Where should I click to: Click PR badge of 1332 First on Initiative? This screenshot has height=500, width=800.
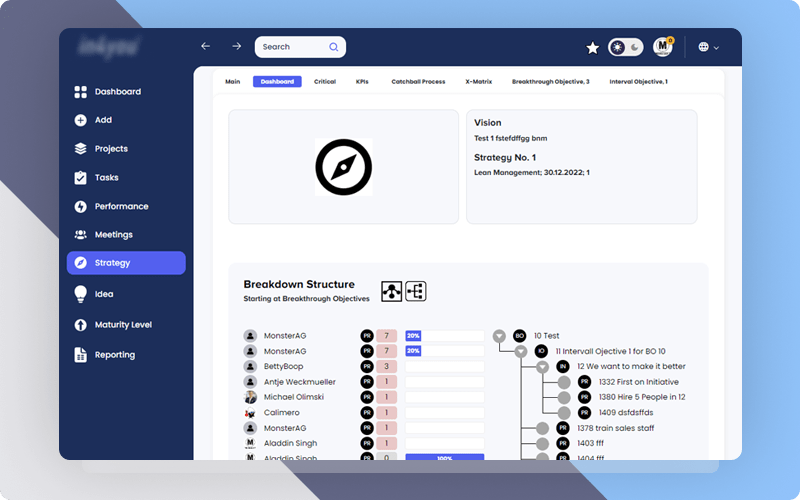click(584, 382)
